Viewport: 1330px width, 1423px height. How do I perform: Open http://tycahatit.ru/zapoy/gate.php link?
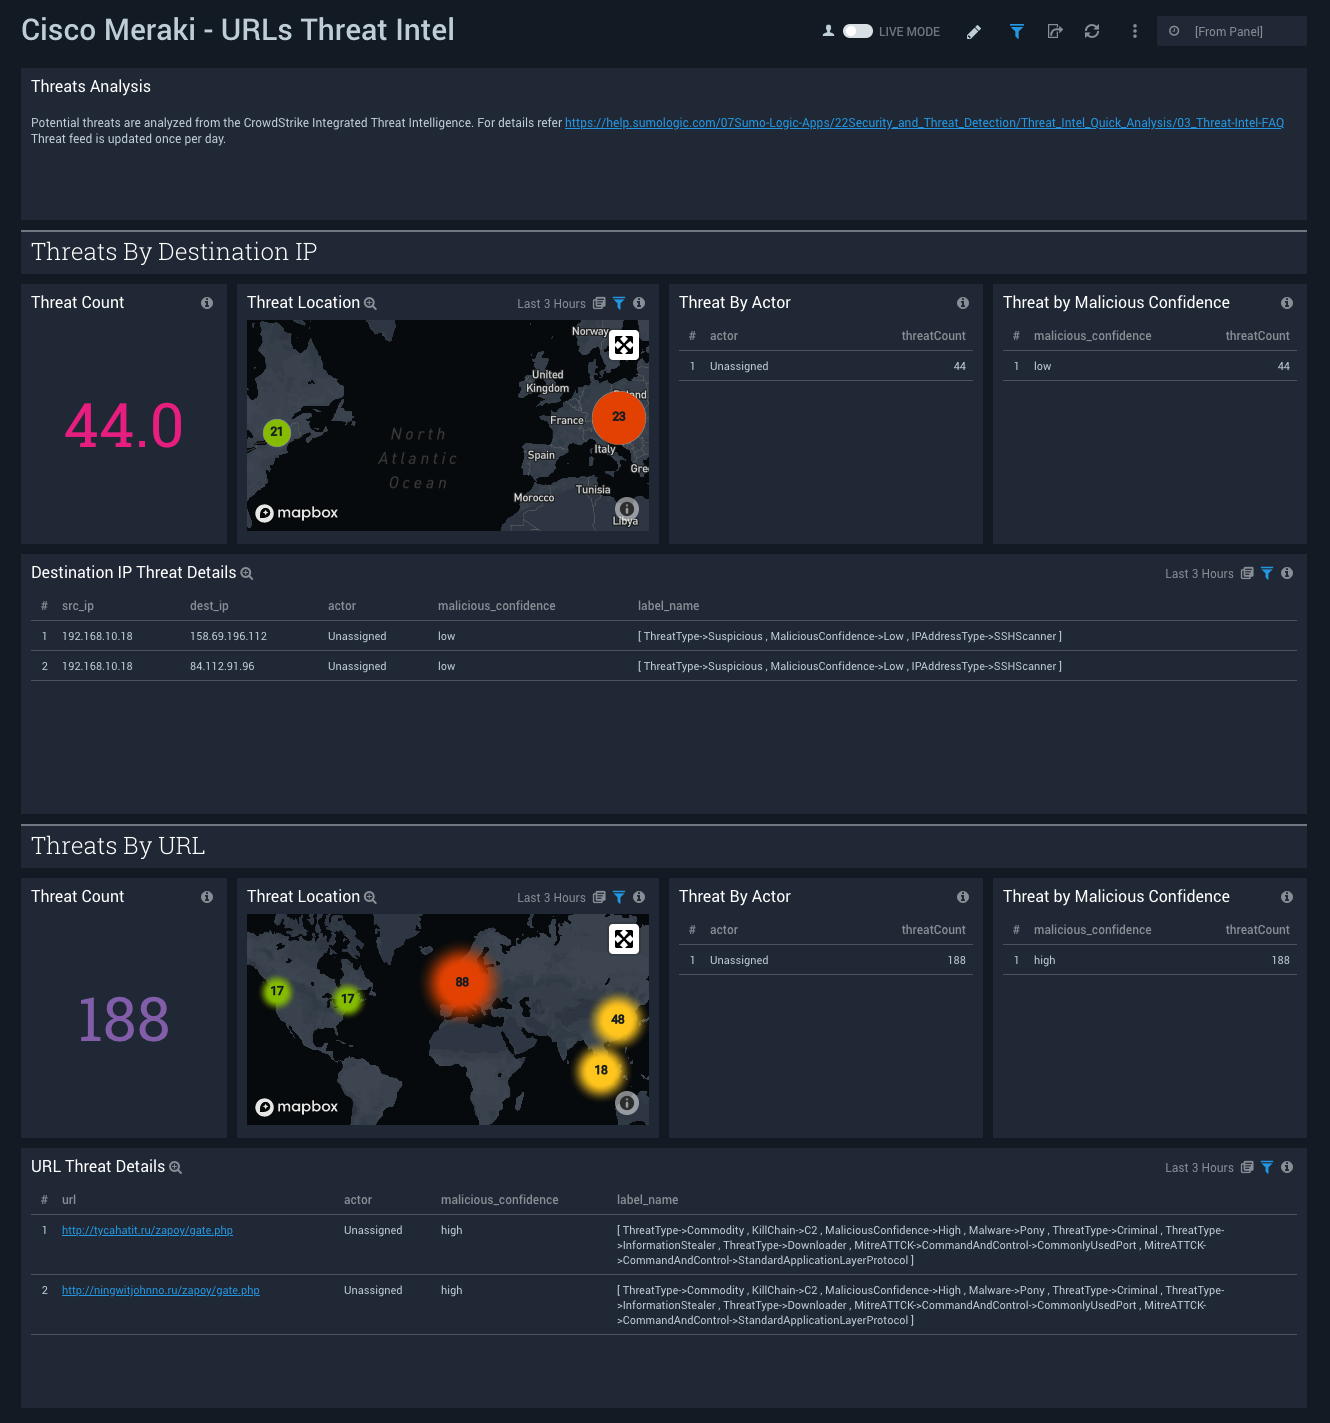(146, 1230)
